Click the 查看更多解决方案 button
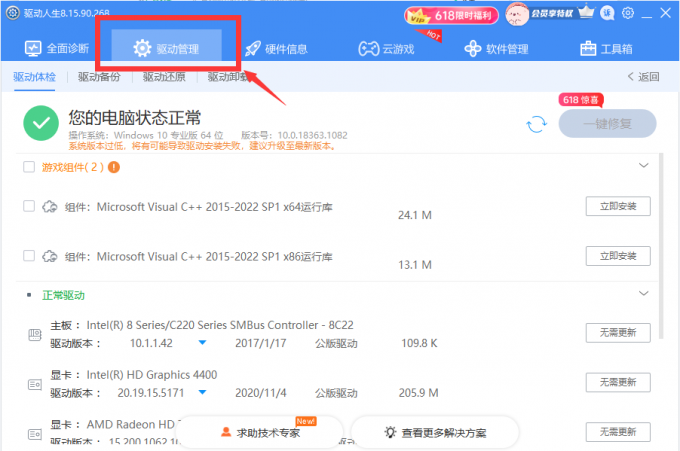This screenshot has width=680, height=451. click(x=435, y=432)
